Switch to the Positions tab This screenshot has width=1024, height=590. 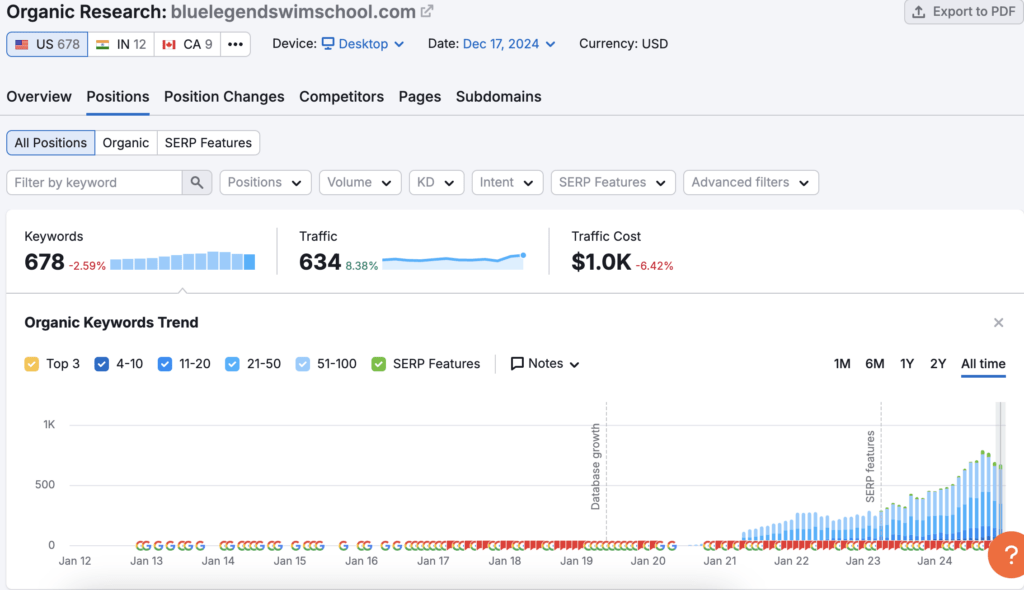(118, 97)
